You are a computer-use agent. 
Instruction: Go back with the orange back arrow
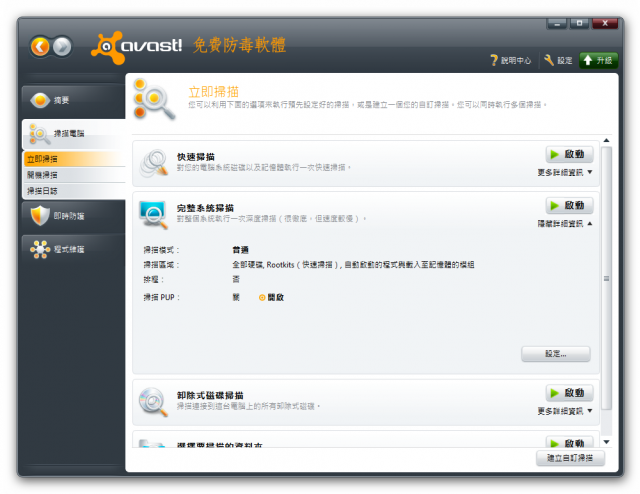coord(40,47)
